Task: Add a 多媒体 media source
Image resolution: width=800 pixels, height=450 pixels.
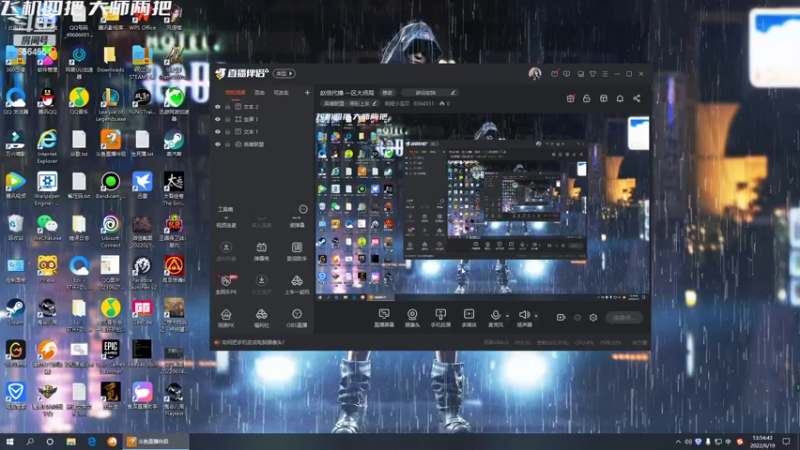Action: pos(469,317)
